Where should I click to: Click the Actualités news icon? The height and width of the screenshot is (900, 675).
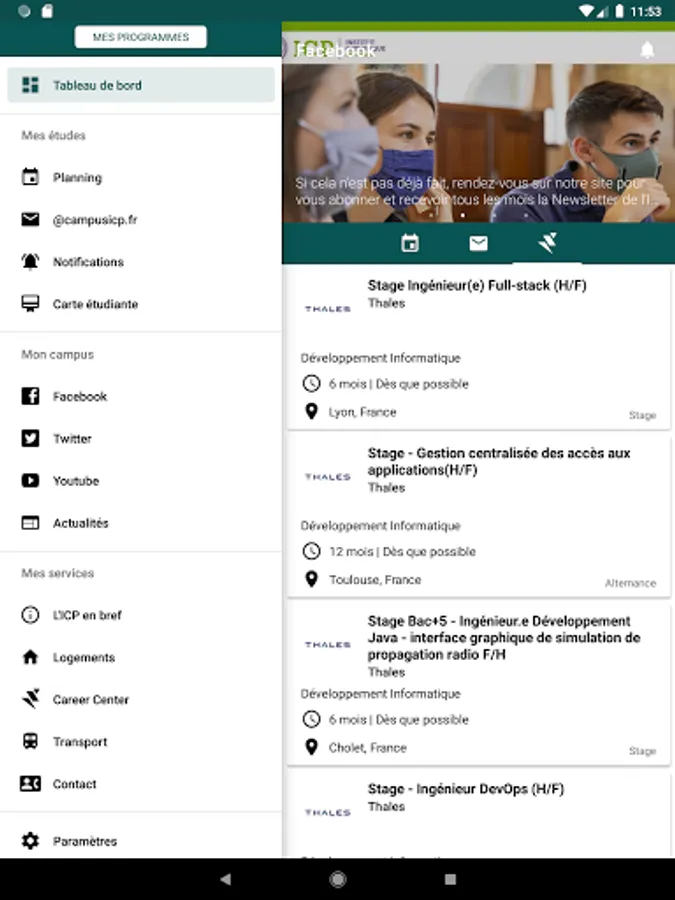tap(30, 522)
